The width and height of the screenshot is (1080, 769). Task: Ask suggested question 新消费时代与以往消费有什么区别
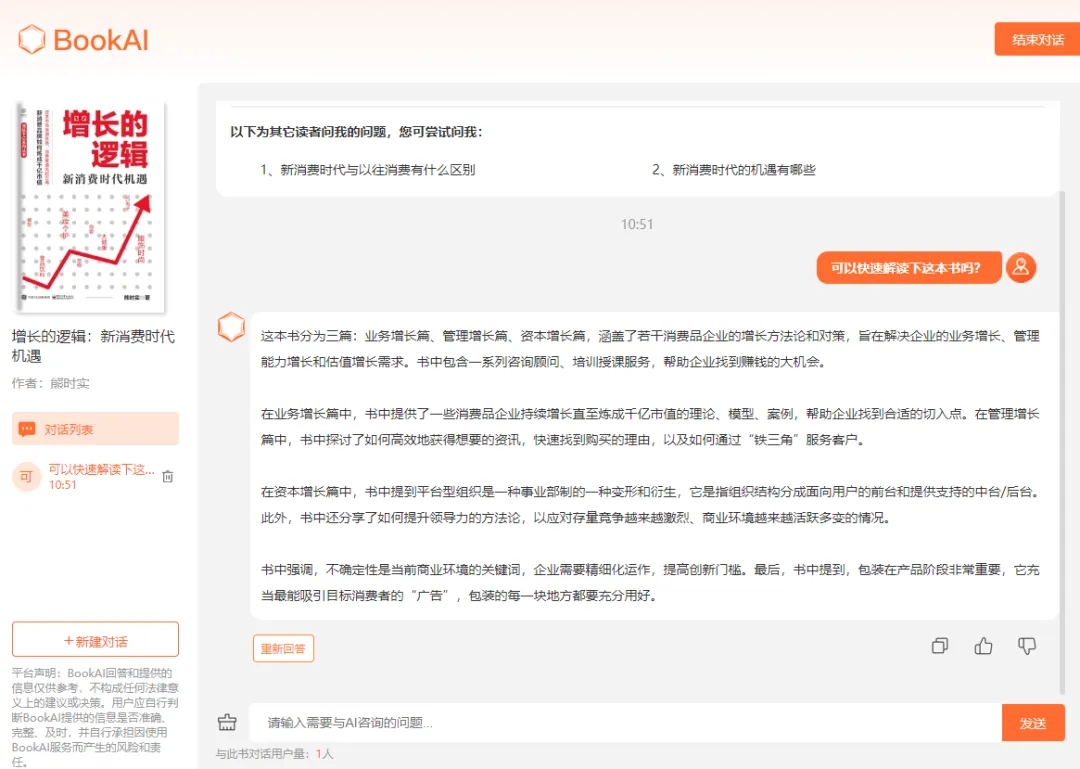[x=367, y=170]
